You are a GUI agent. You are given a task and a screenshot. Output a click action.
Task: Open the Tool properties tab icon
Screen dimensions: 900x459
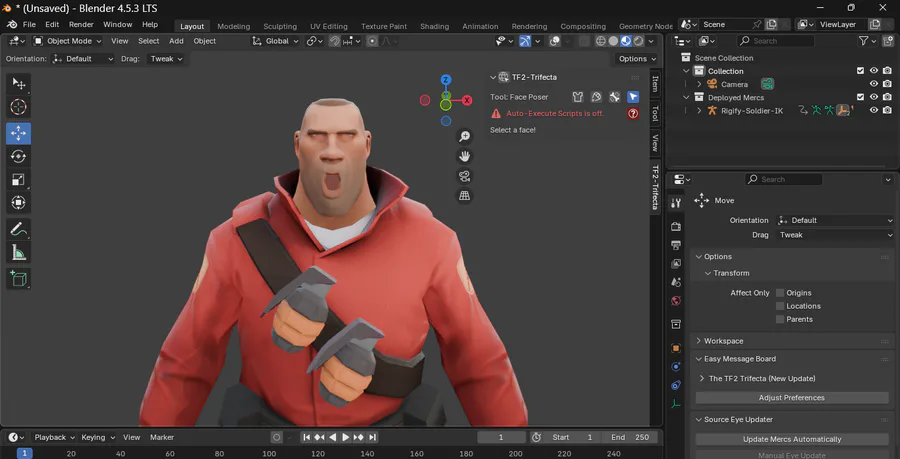click(676, 203)
